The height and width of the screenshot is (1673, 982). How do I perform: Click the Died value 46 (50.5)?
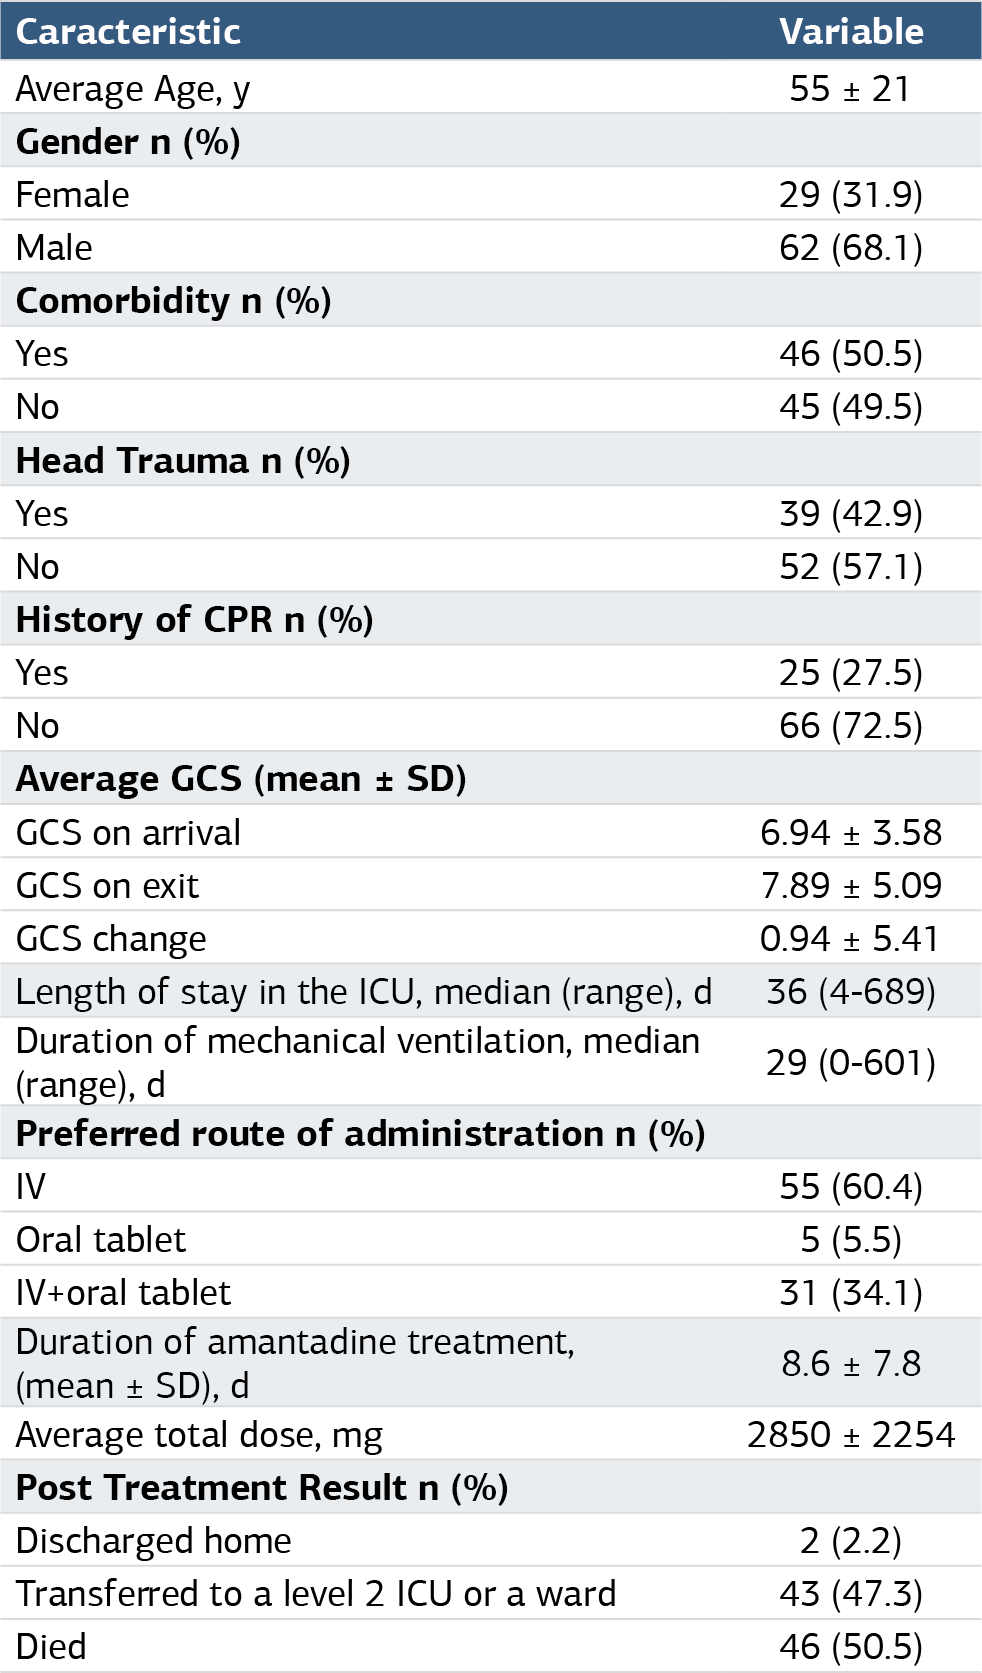coord(851,1647)
